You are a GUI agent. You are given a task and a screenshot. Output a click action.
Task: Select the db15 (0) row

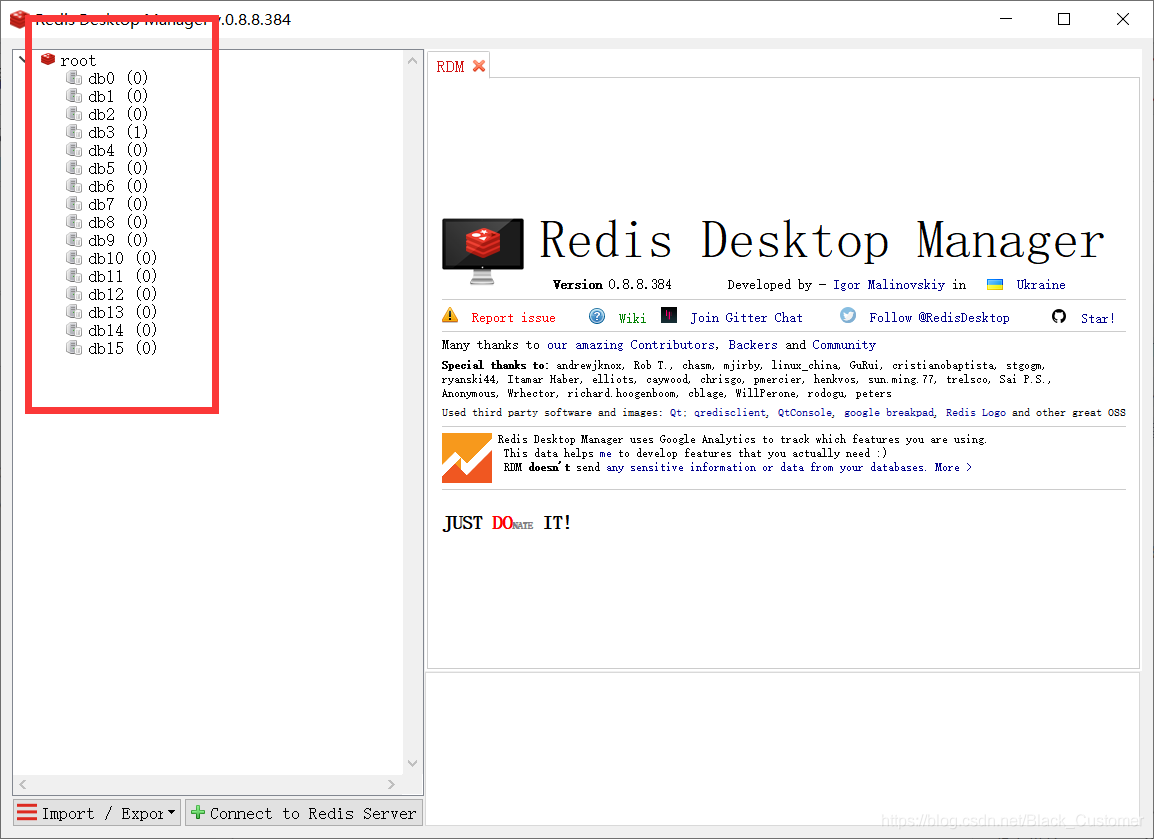pos(122,349)
